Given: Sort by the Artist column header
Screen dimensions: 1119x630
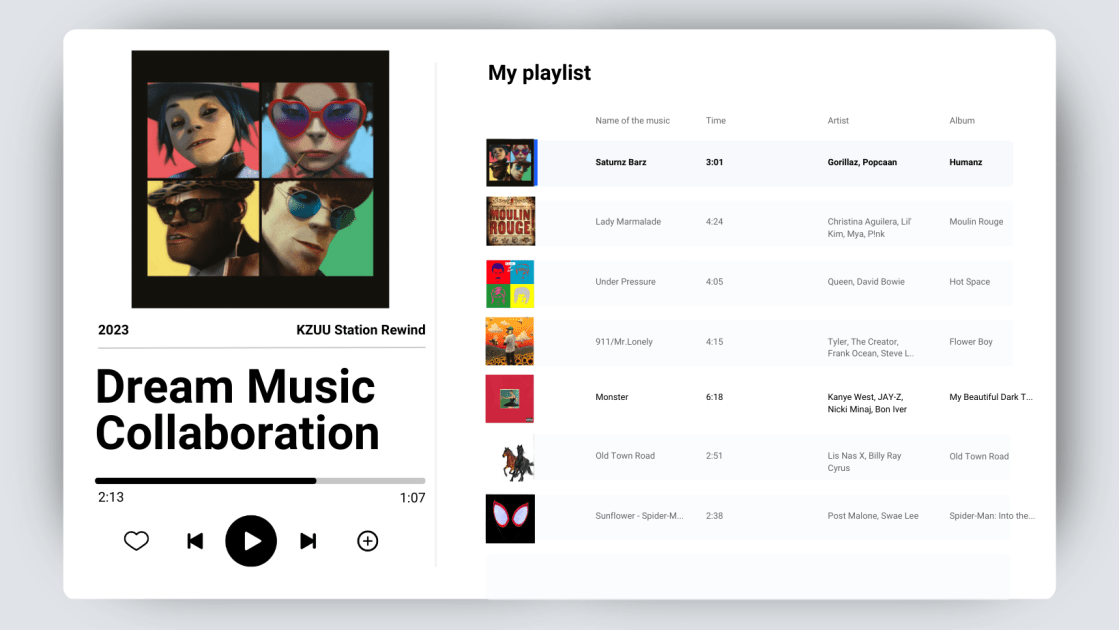Looking at the screenshot, I should pos(838,121).
